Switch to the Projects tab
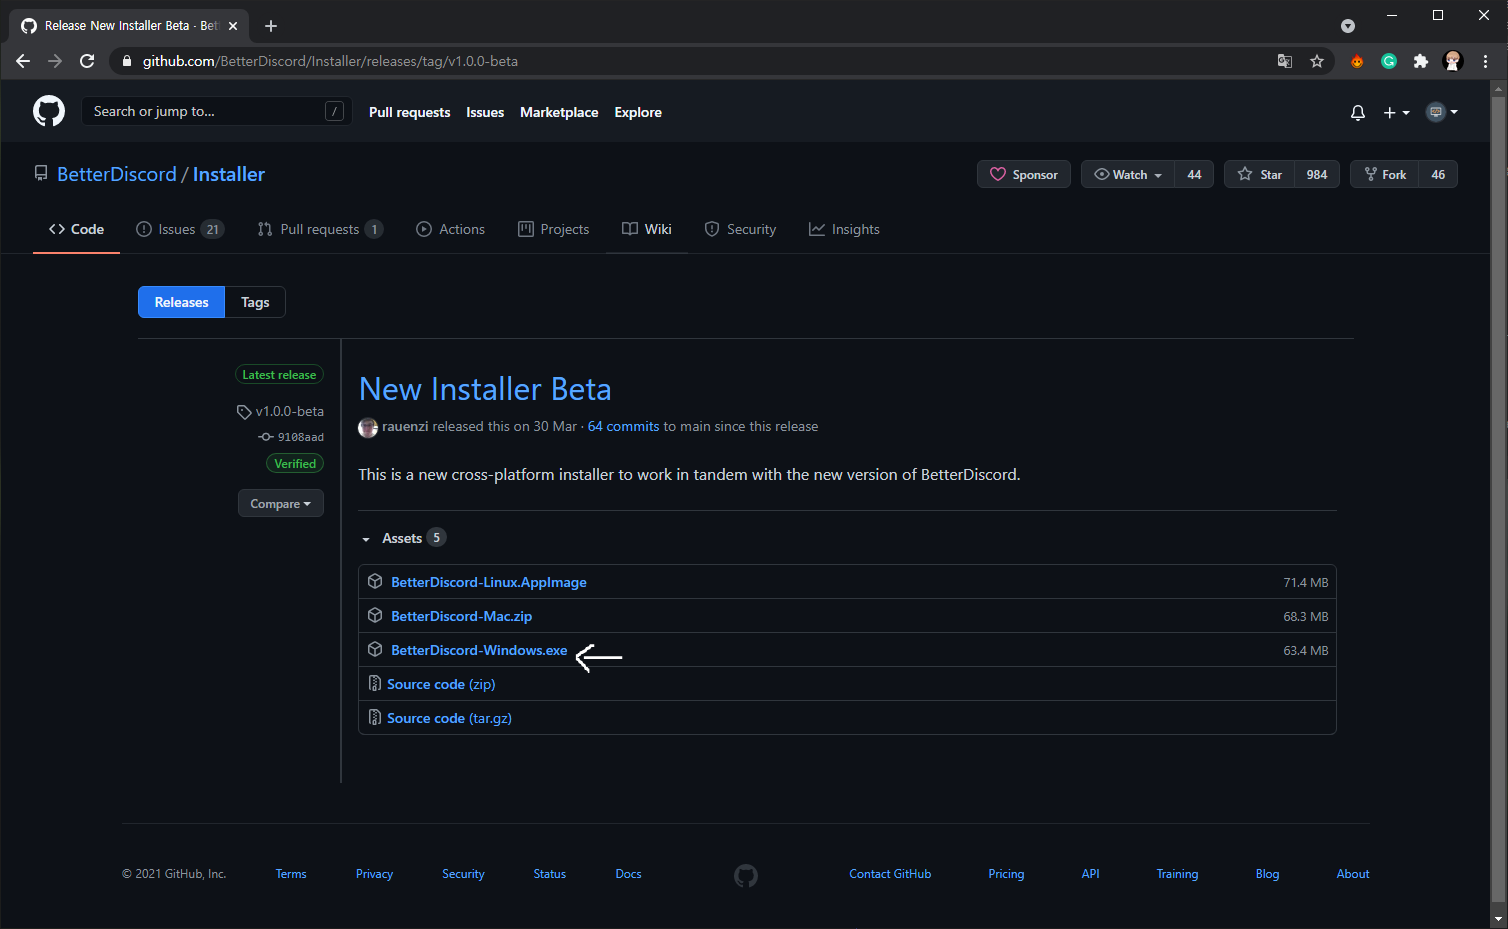The width and height of the screenshot is (1508, 929). 553,229
